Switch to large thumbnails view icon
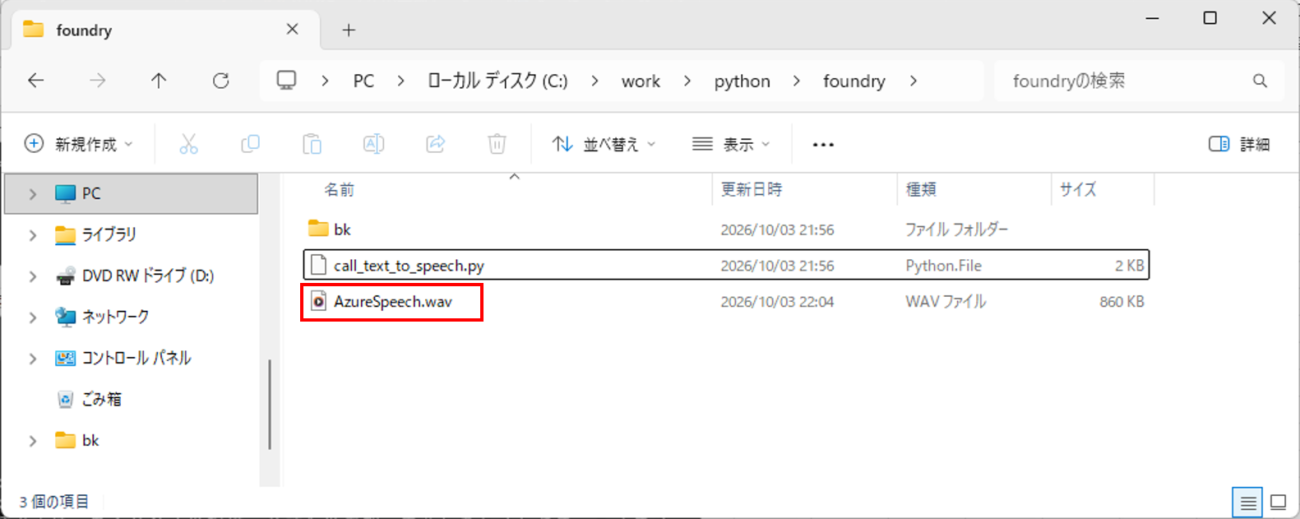Screen dimensions: 1300x519 click(x=1278, y=502)
